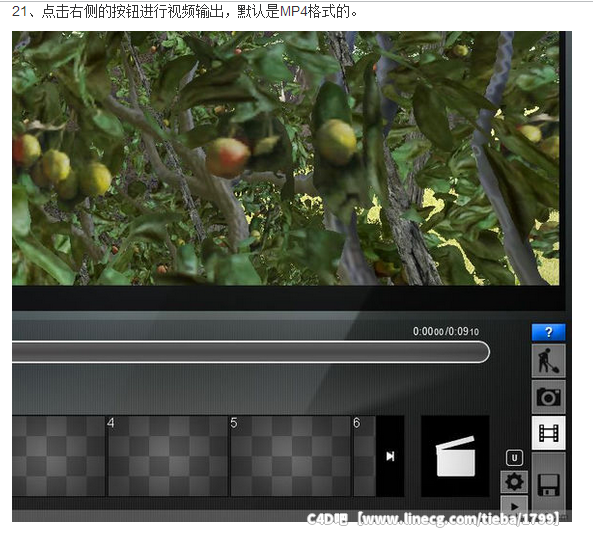Click the 0:00/0:09 timecode readout
The image size is (593, 538).
tap(446, 332)
